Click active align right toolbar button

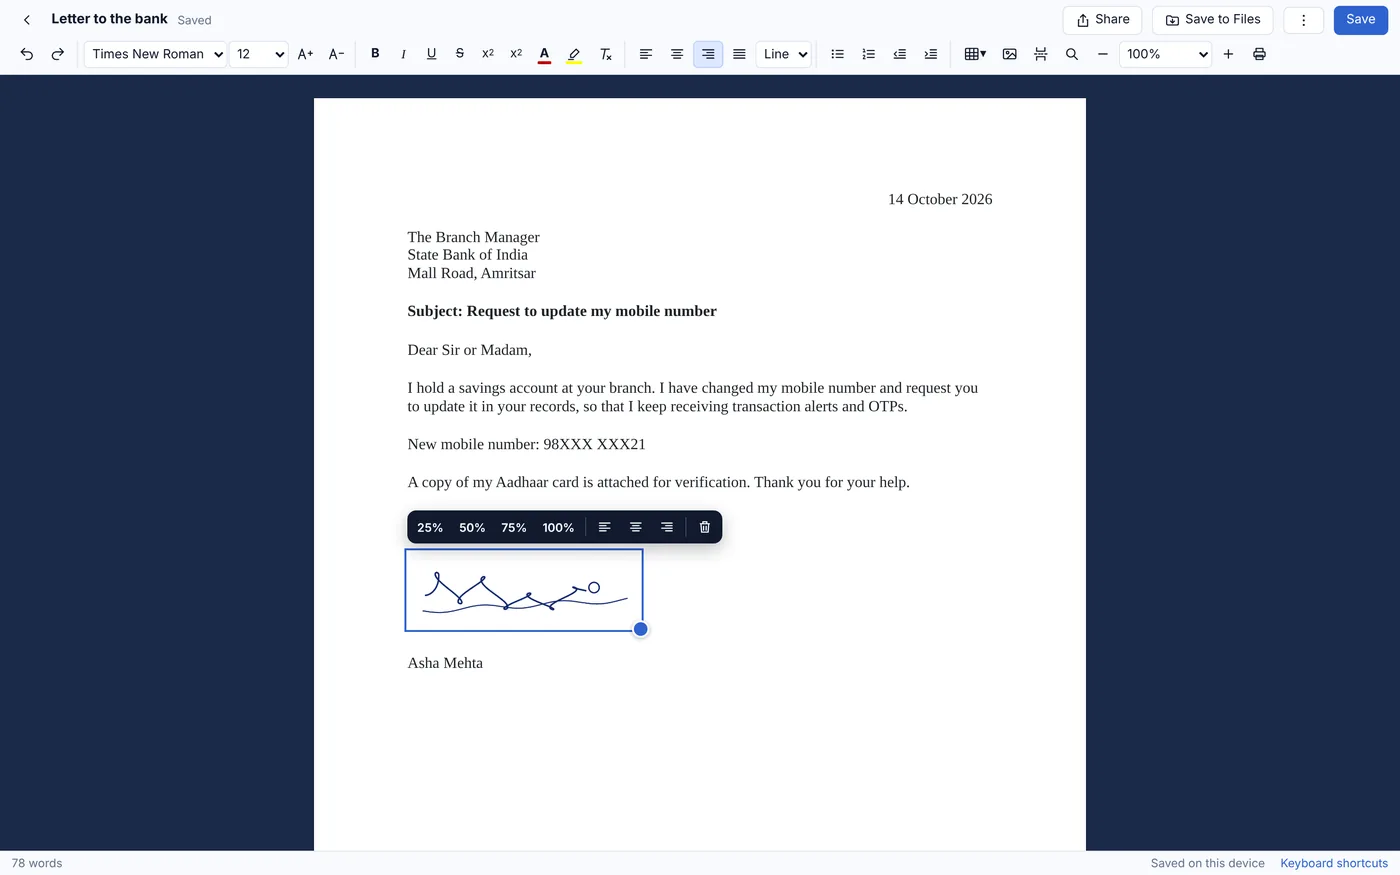(x=708, y=54)
